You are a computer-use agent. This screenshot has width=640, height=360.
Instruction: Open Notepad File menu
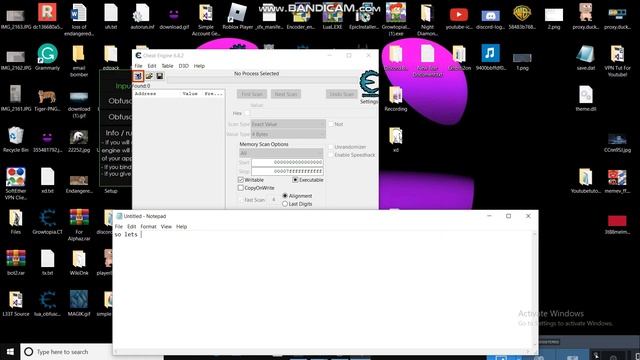[x=119, y=227]
